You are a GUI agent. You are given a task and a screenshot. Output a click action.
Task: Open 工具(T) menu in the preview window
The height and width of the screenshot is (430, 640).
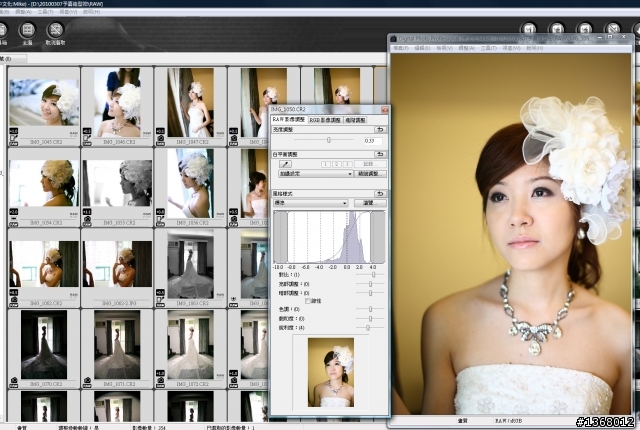pos(489,48)
